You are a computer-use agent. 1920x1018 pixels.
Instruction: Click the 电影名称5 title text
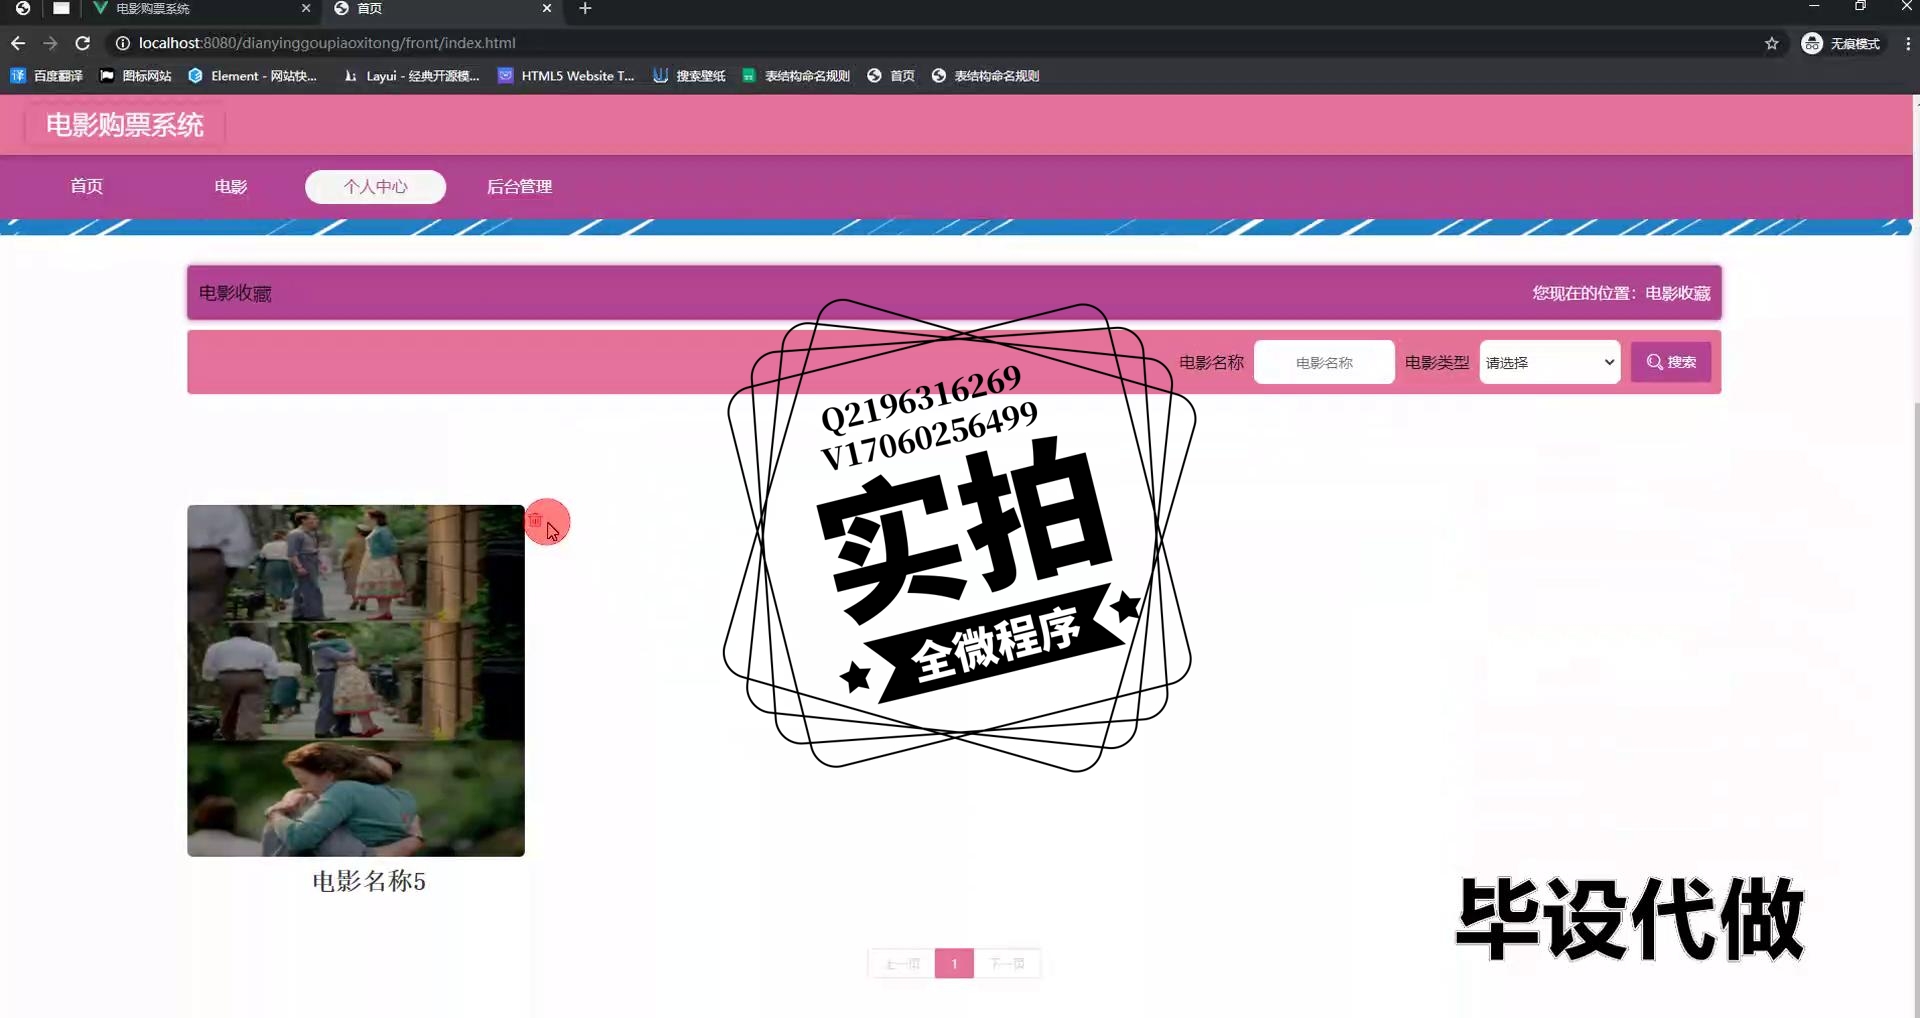pos(369,881)
